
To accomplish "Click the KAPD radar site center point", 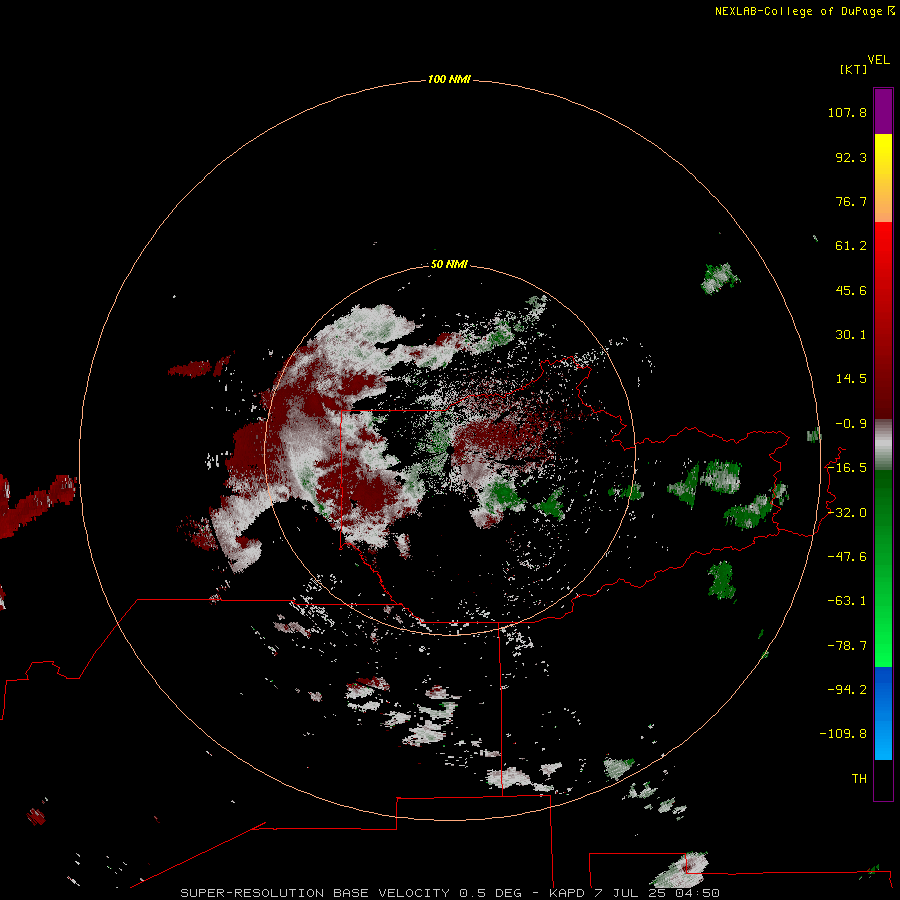I will (x=450, y=451).
